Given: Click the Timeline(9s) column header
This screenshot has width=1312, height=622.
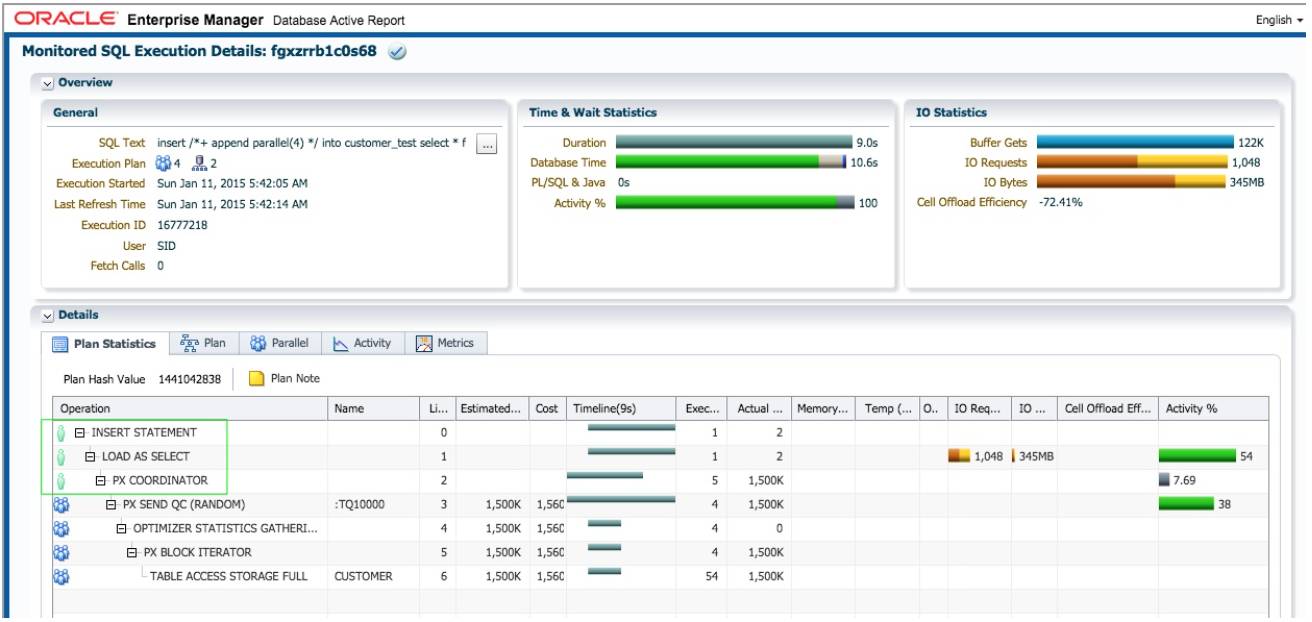Looking at the screenshot, I should click(621, 409).
